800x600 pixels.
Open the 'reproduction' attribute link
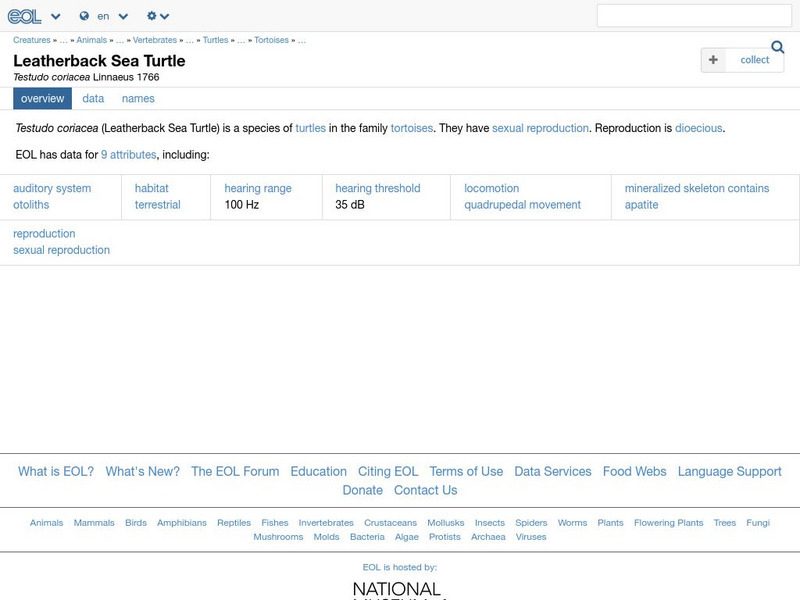[44, 234]
